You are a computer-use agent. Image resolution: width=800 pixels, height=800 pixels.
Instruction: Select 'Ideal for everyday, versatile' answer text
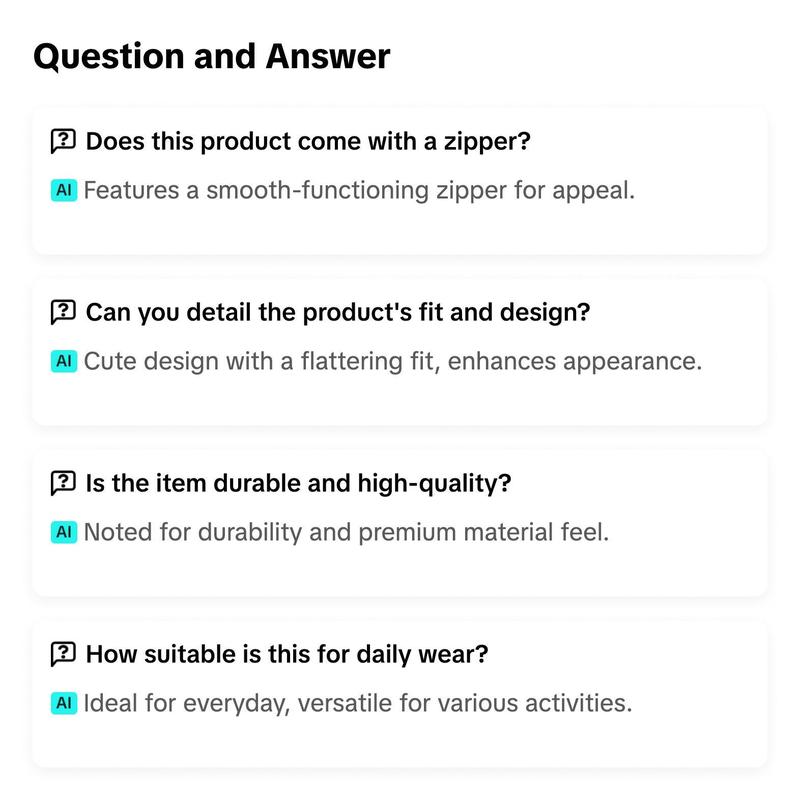(358, 704)
